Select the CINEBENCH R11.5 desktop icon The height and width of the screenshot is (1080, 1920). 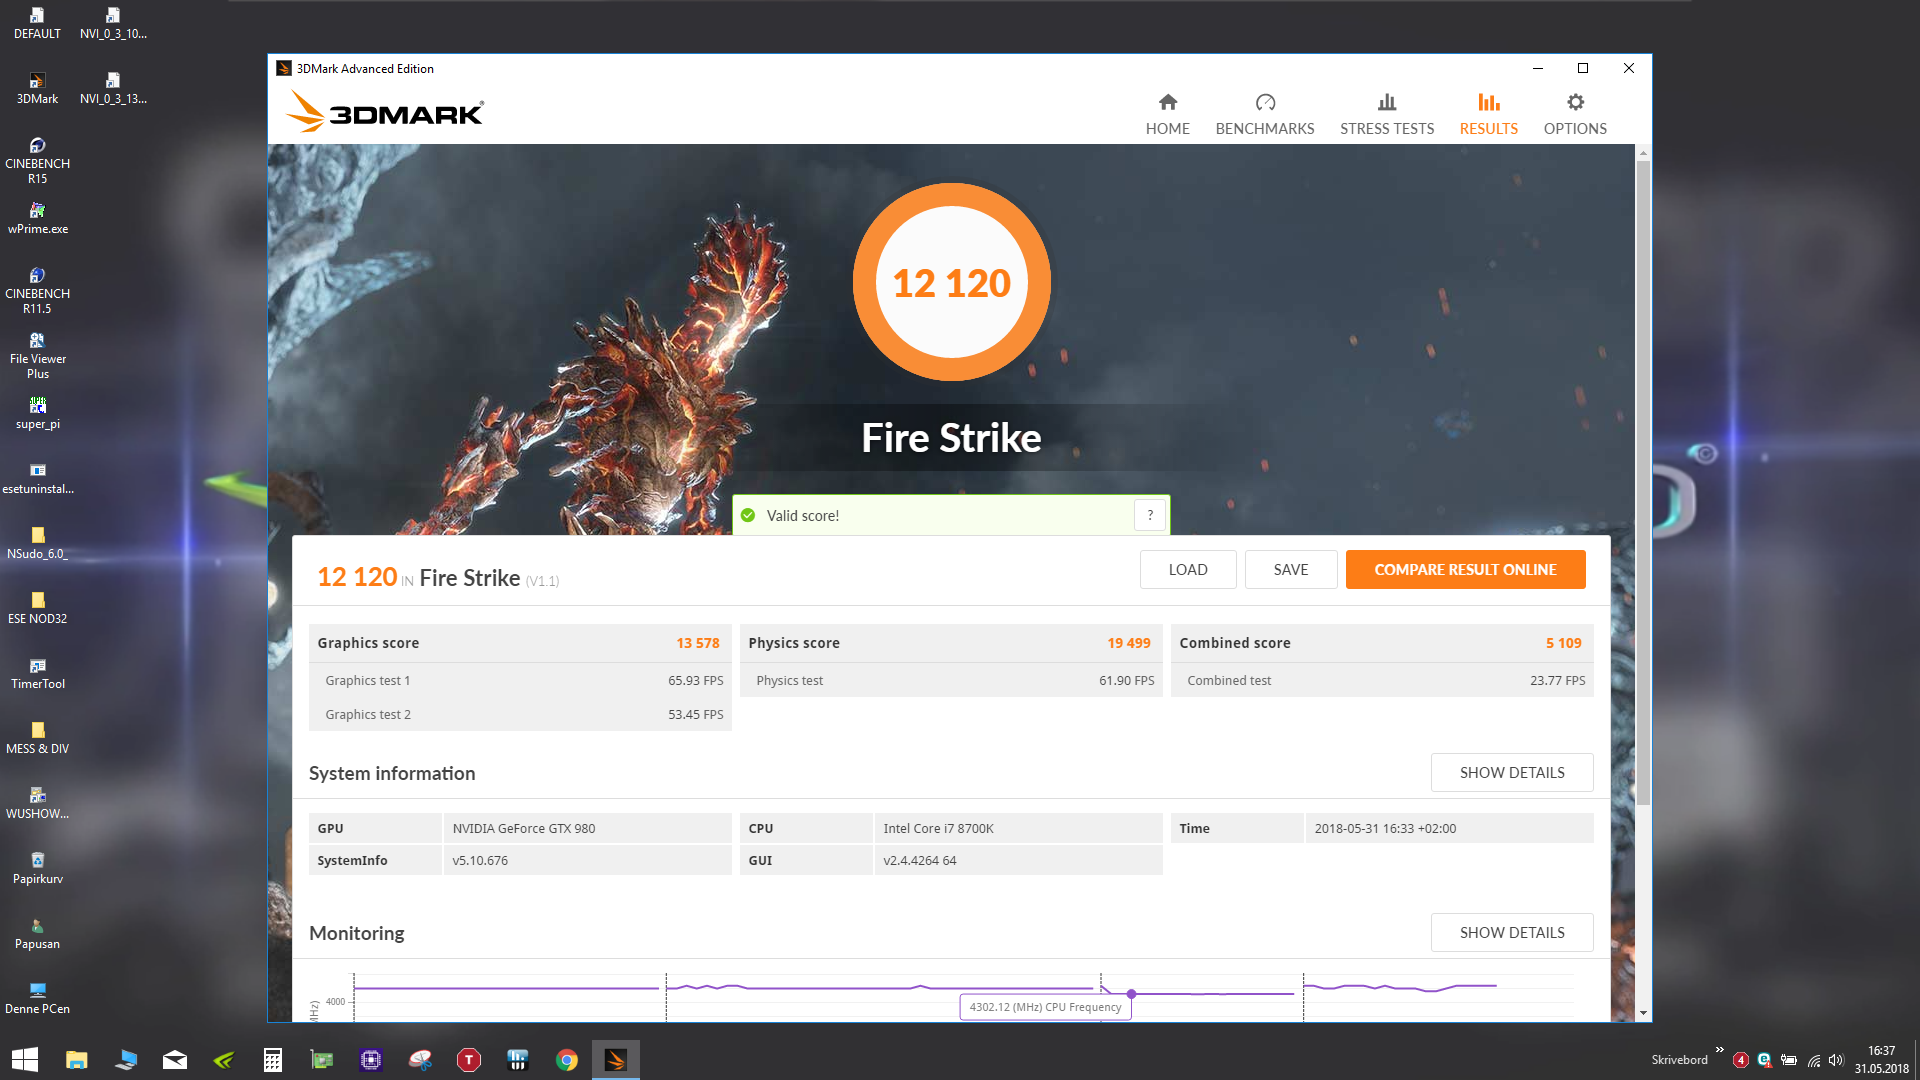(x=37, y=290)
